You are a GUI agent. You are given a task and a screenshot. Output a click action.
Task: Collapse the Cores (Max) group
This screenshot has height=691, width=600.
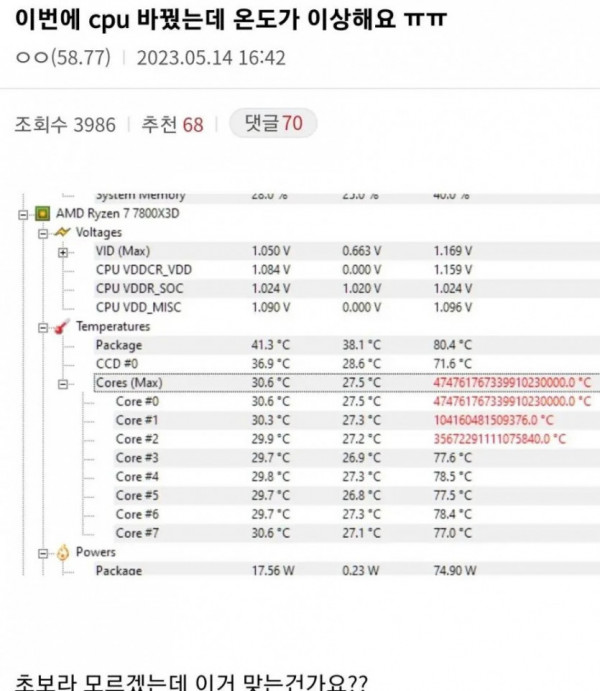(x=63, y=384)
